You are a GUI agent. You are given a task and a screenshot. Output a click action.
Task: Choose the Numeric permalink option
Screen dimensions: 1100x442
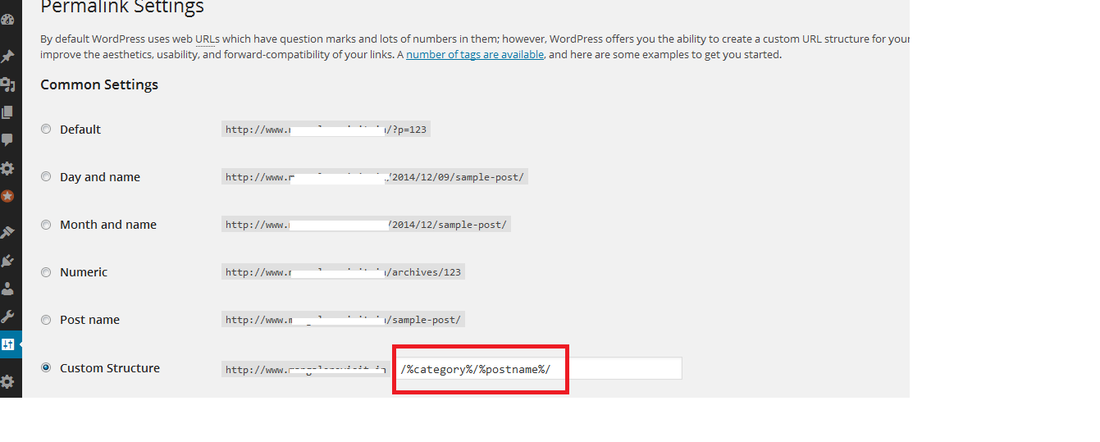pyautogui.click(x=46, y=272)
